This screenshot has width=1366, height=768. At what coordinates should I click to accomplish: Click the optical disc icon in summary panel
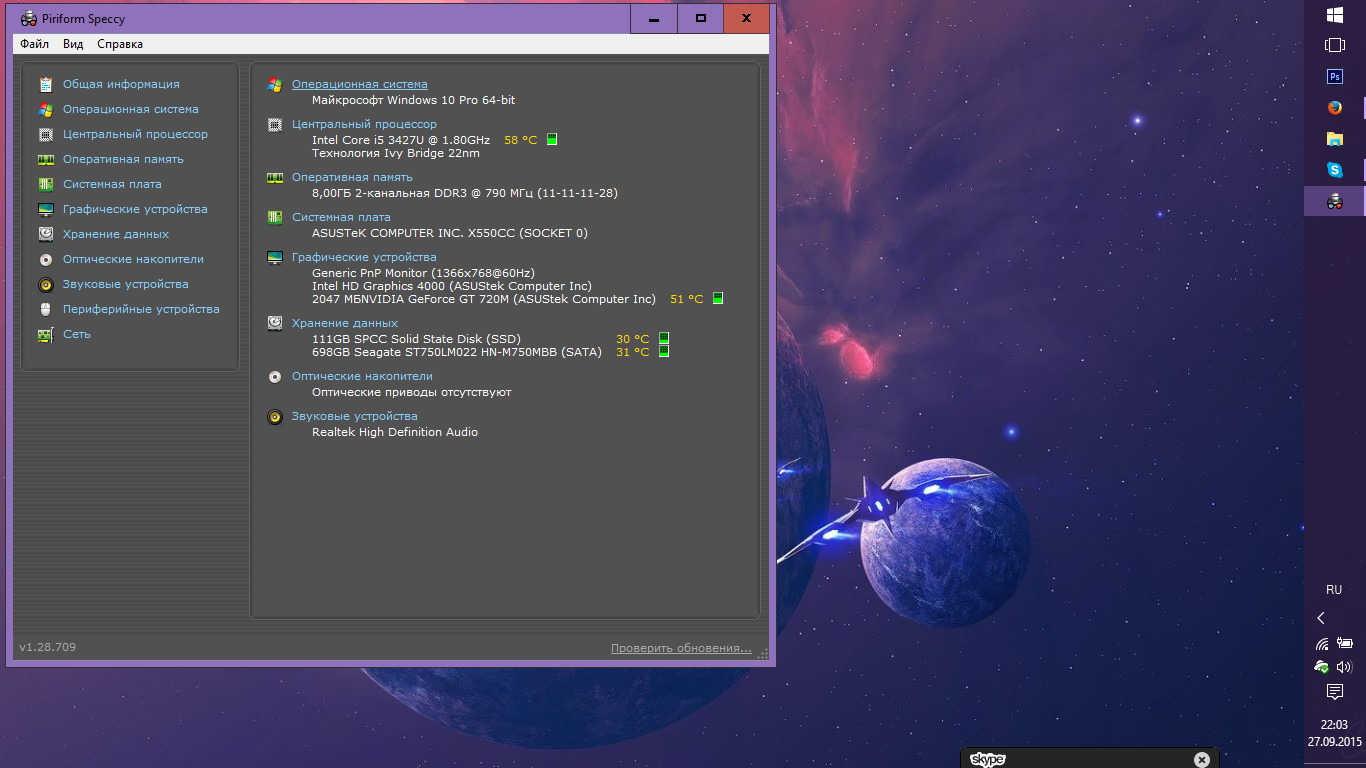275,376
